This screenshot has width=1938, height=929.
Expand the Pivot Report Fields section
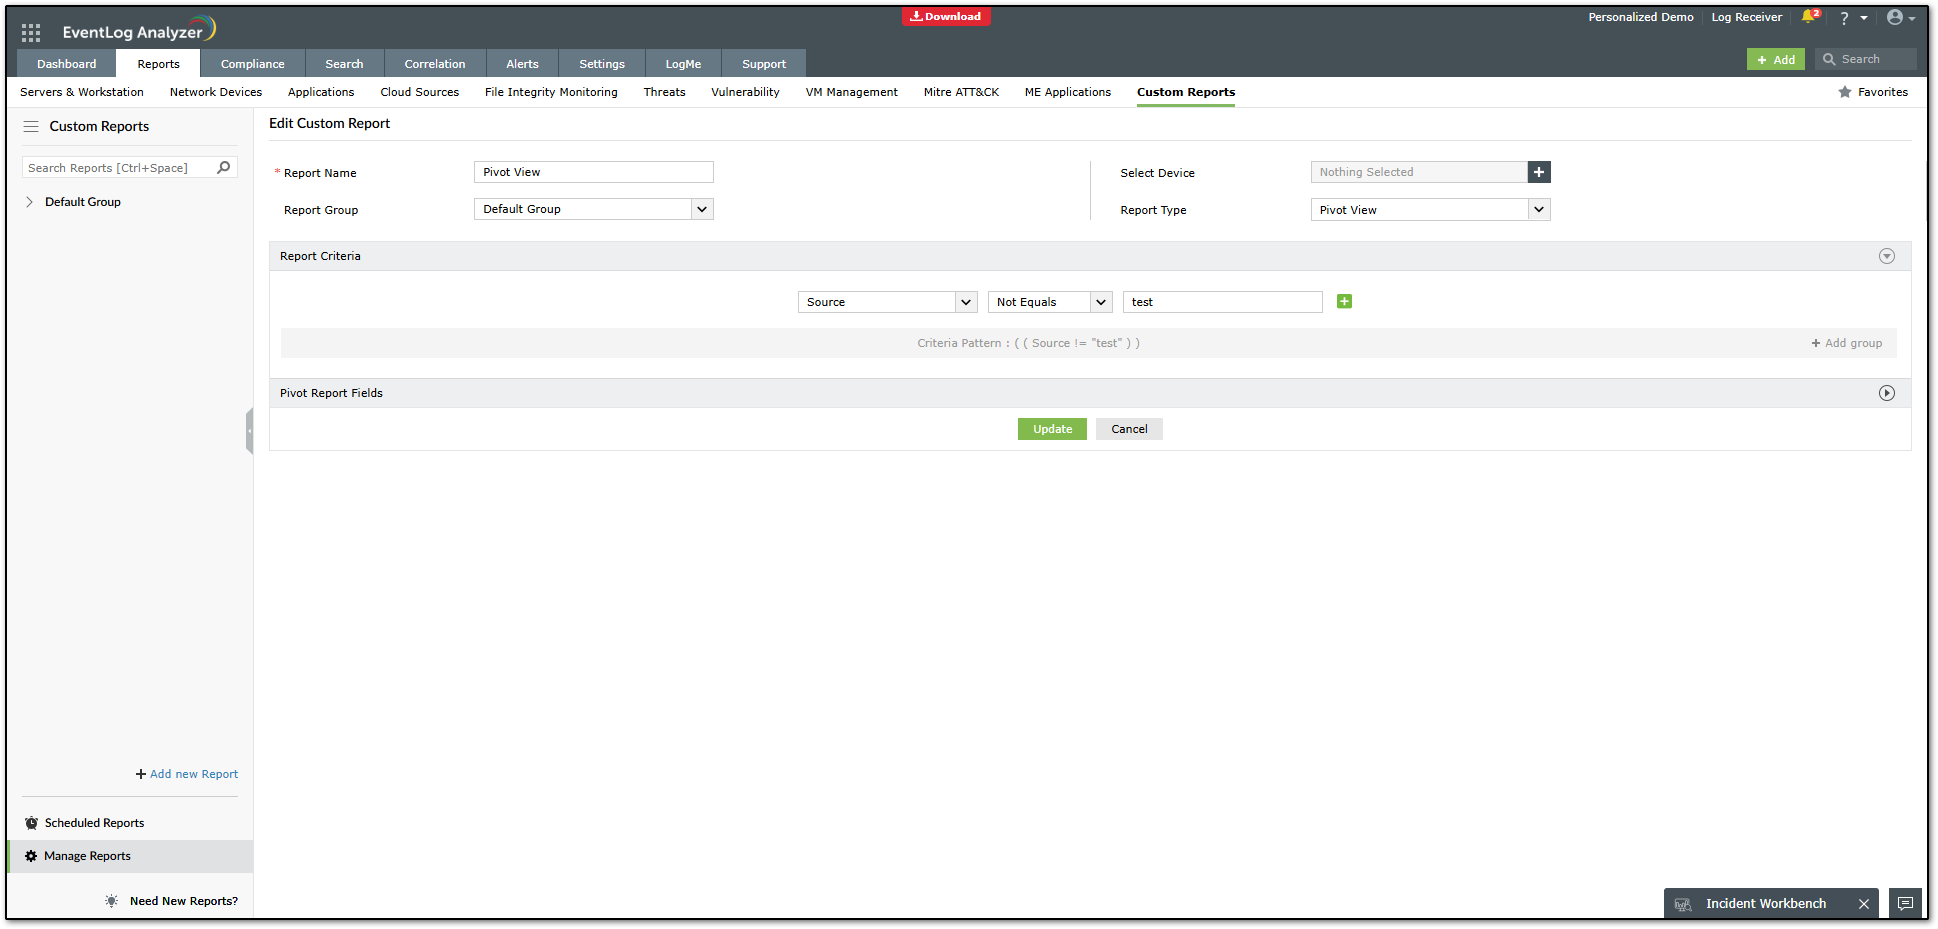coord(1886,393)
